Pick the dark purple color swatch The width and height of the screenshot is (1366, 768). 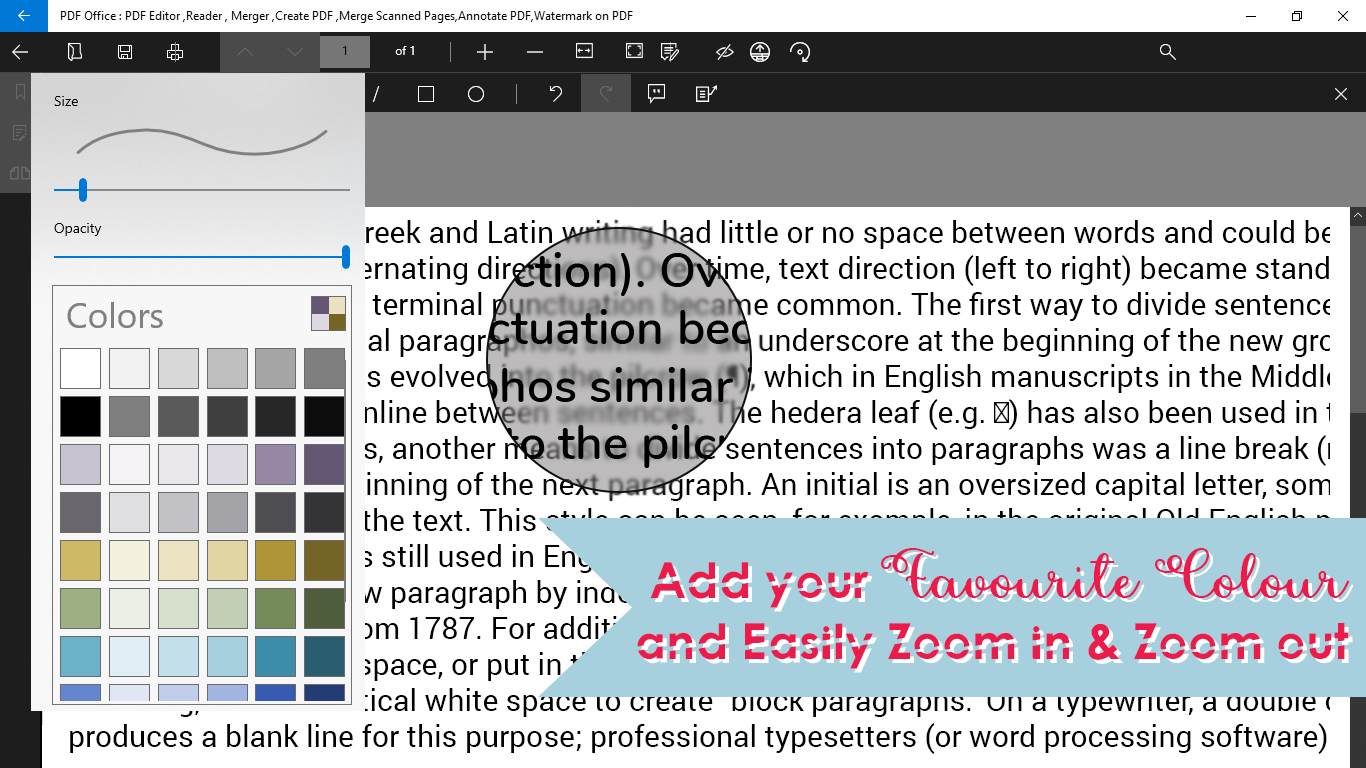(x=324, y=465)
